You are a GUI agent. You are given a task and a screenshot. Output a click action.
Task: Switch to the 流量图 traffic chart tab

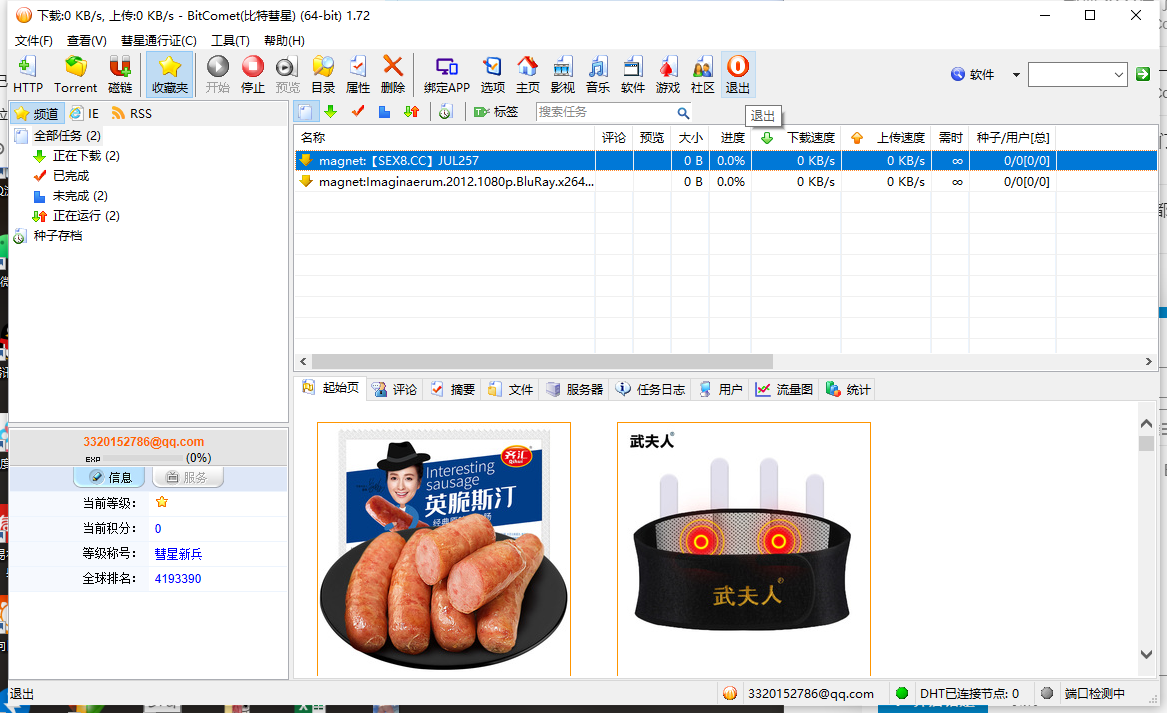tap(784, 389)
